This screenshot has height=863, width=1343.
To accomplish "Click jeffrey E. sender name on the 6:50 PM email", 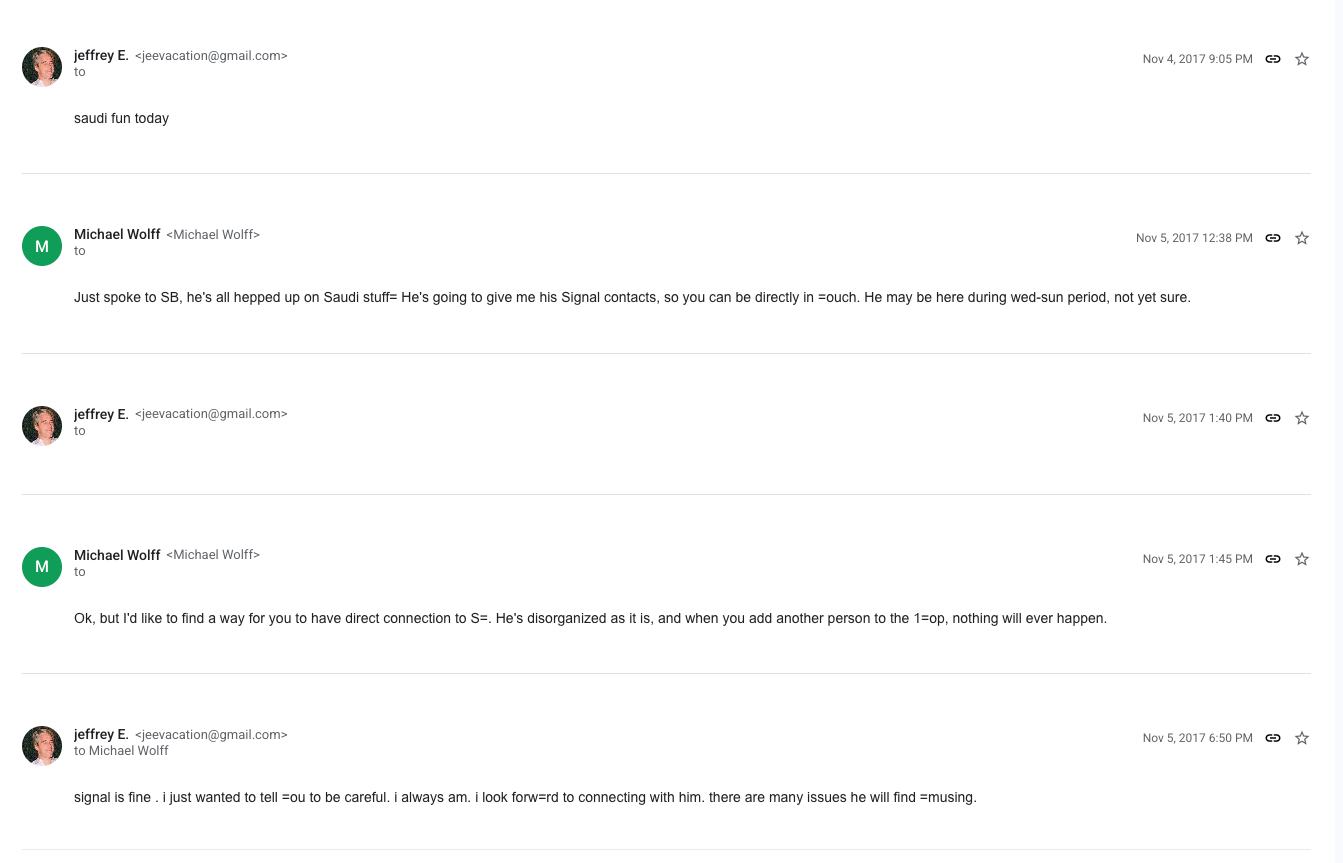I will coord(101,734).
